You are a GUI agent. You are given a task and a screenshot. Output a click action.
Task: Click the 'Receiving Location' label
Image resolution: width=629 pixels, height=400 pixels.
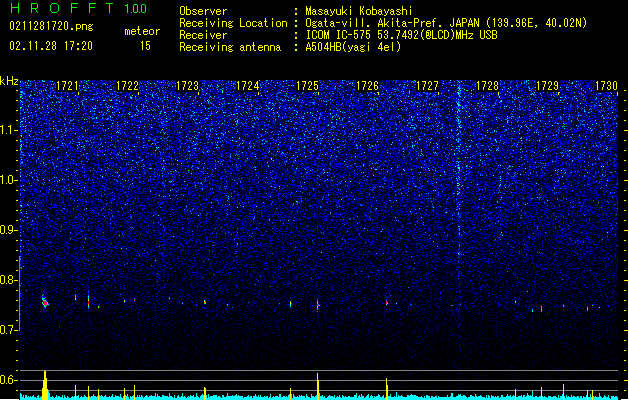coord(233,23)
